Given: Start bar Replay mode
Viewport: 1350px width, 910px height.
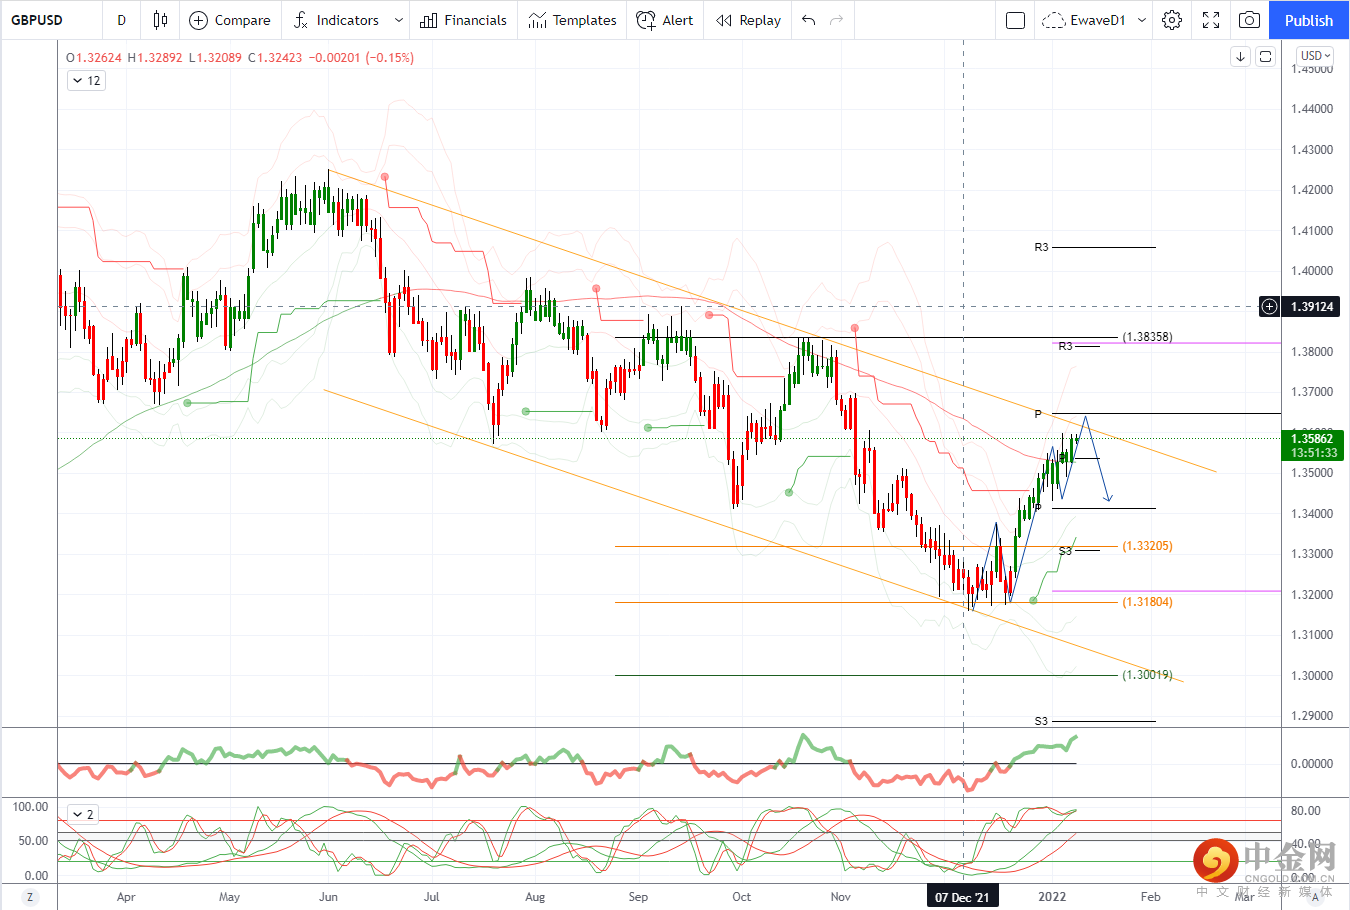Looking at the screenshot, I should pyautogui.click(x=749, y=20).
